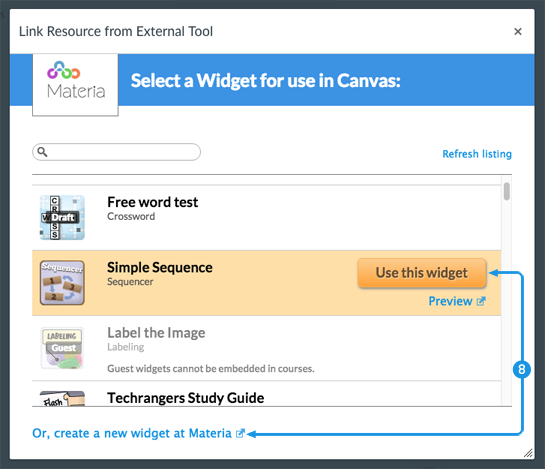Select the Crossword Draft widget thumbnail

click(62, 218)
